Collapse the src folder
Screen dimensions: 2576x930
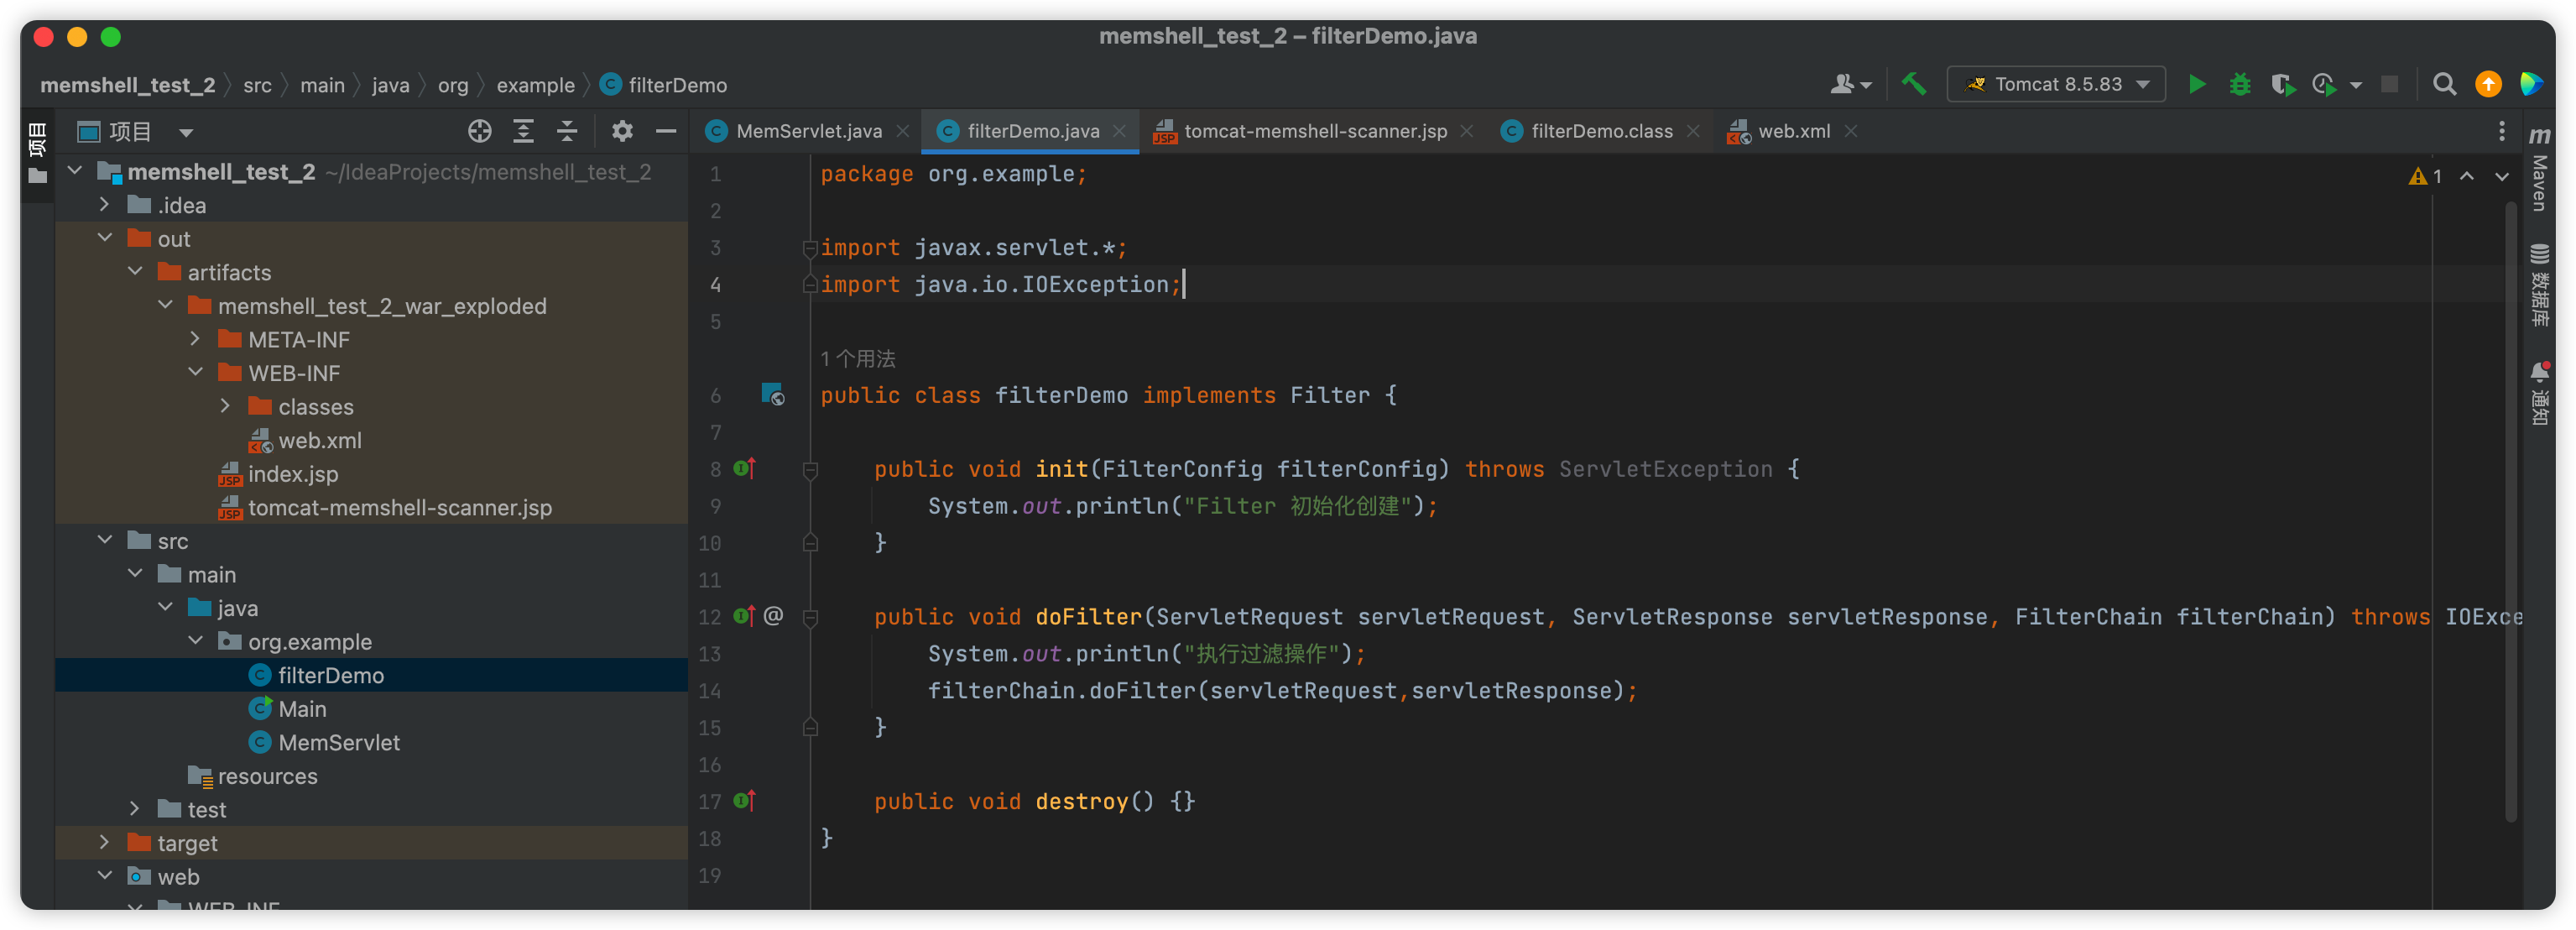pyautogui.click(x=105, y=540)
